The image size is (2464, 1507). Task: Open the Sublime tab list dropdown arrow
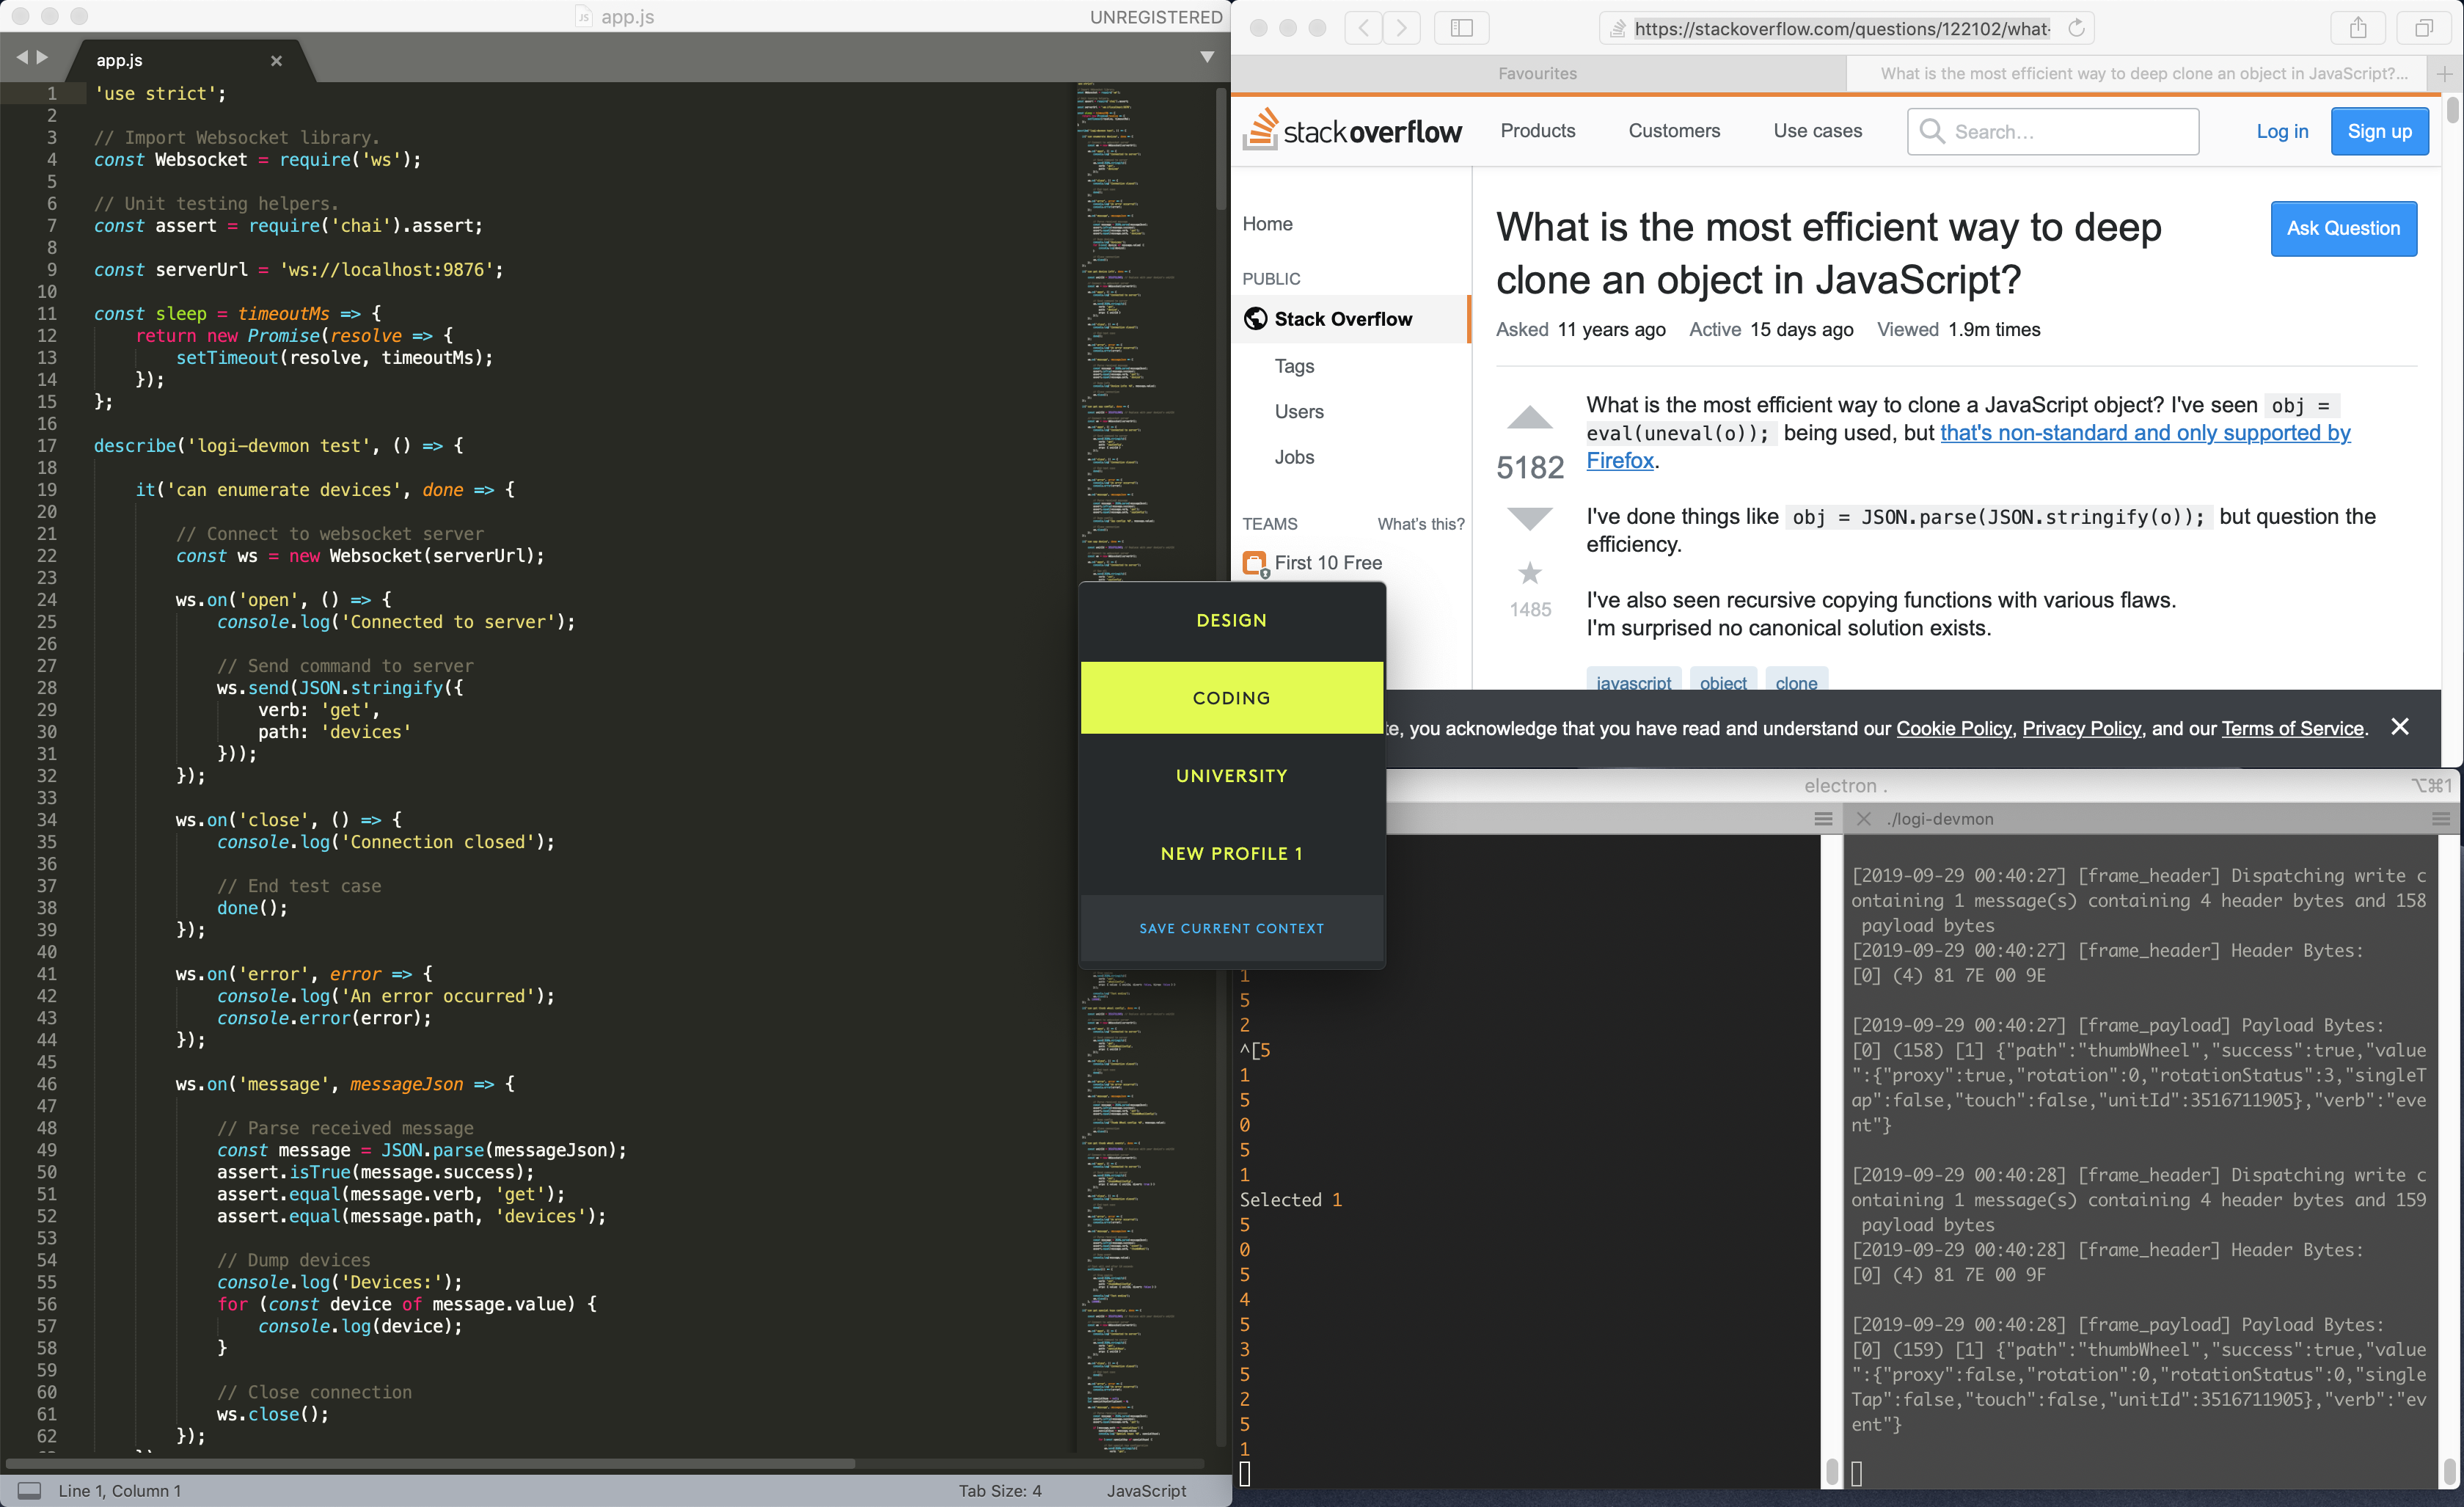click(x=1207, y=57)
